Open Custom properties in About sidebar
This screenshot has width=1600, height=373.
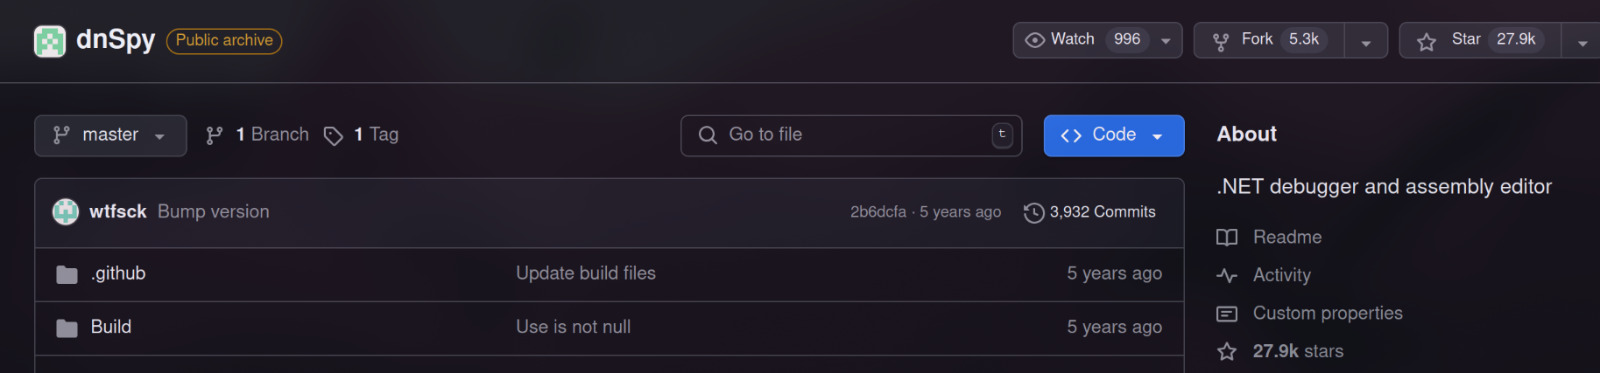pyautogui.click(x=1327, y=313)
